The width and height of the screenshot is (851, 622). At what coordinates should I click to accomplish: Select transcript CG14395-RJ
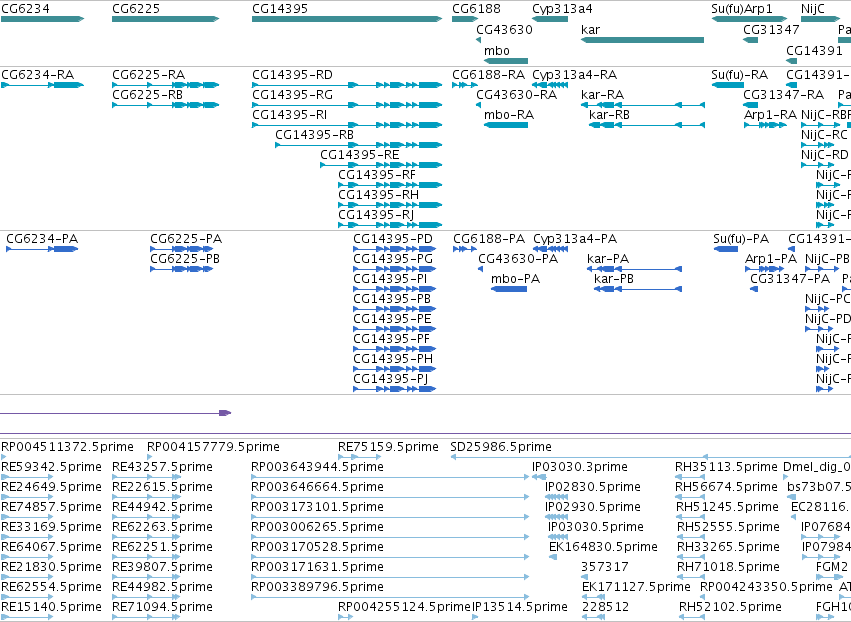376,215
